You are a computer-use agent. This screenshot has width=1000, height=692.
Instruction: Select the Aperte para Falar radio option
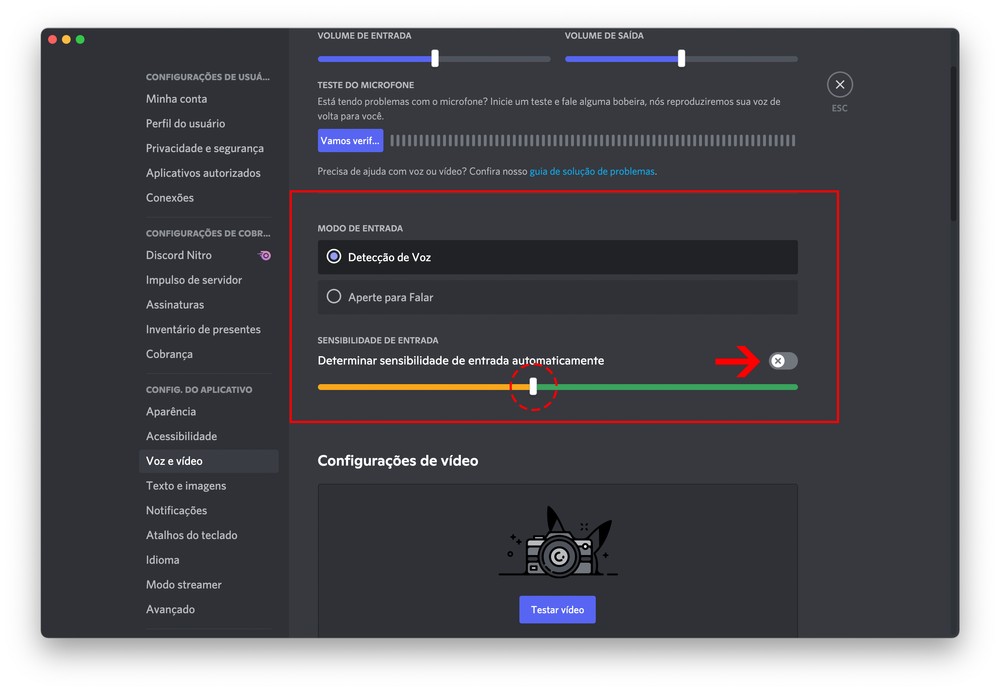[x=334, y=297]
